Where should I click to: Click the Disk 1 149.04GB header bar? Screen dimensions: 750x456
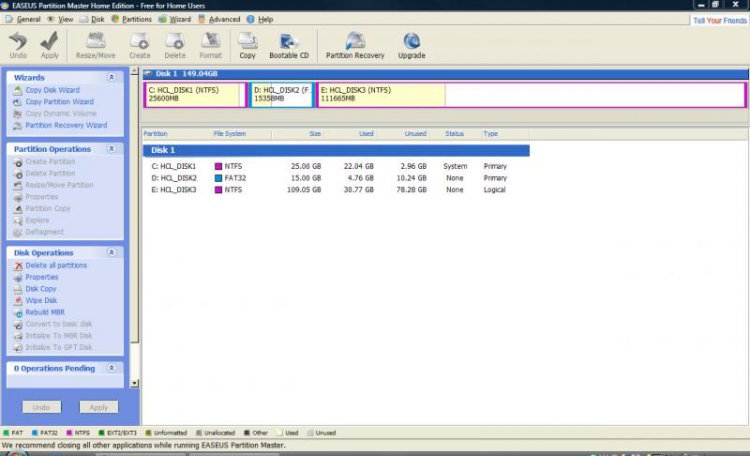pos(445,74)
